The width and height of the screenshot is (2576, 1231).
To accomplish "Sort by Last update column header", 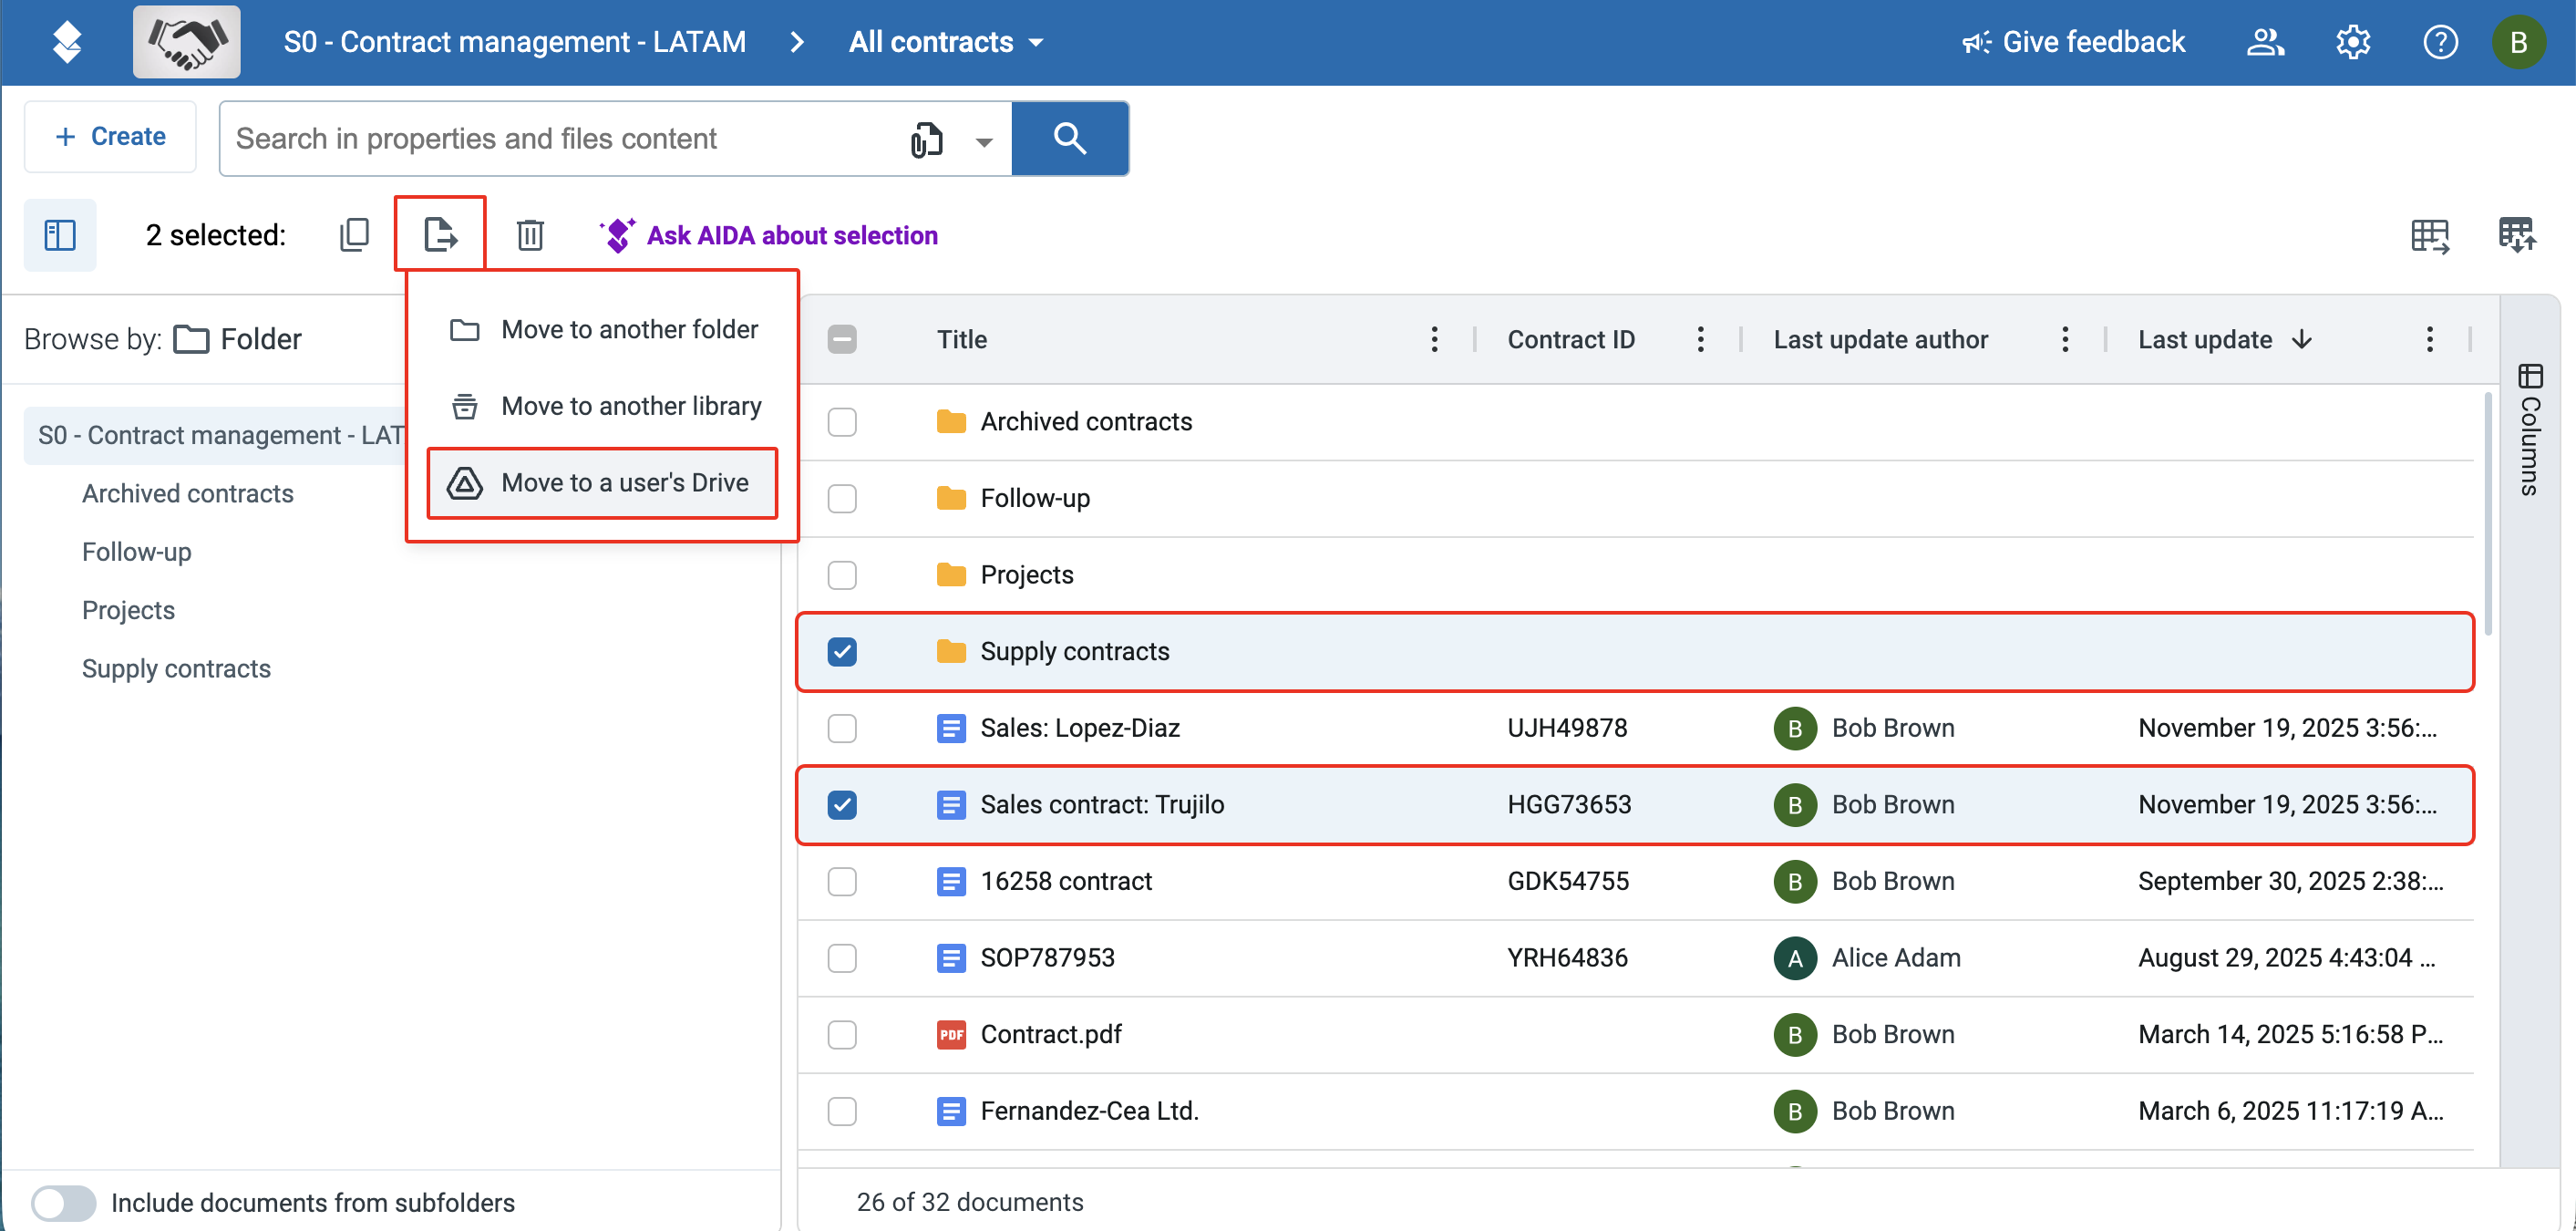I will pos(2224,340).
